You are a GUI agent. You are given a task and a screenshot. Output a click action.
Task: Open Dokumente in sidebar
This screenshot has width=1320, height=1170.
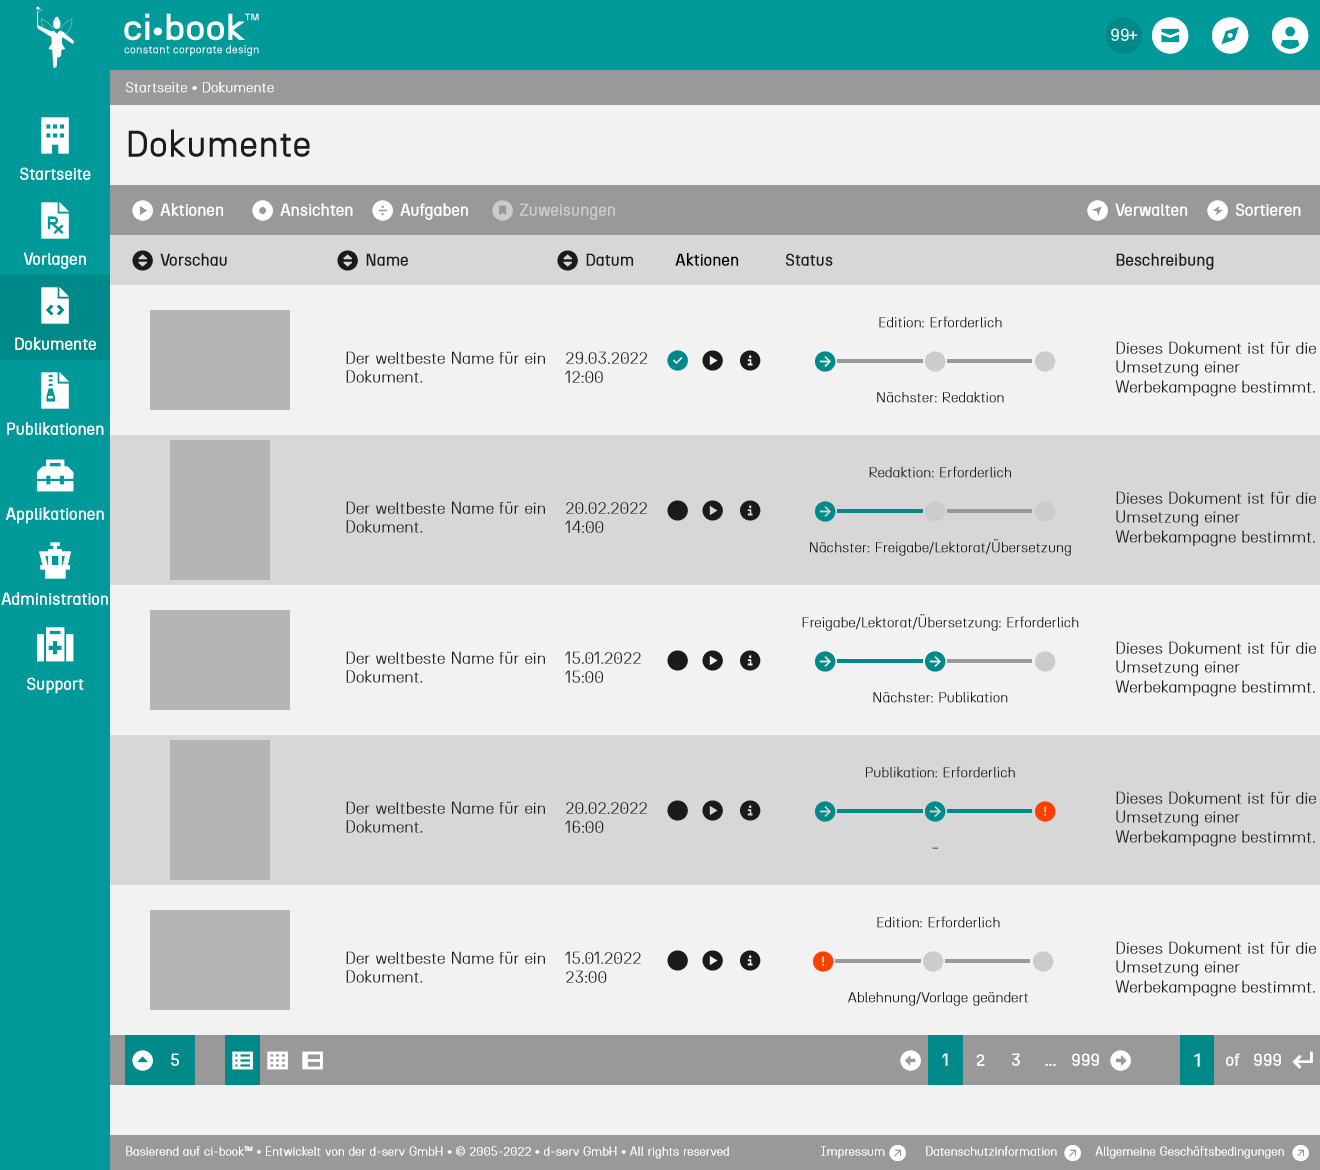click(x=55, y=320)
